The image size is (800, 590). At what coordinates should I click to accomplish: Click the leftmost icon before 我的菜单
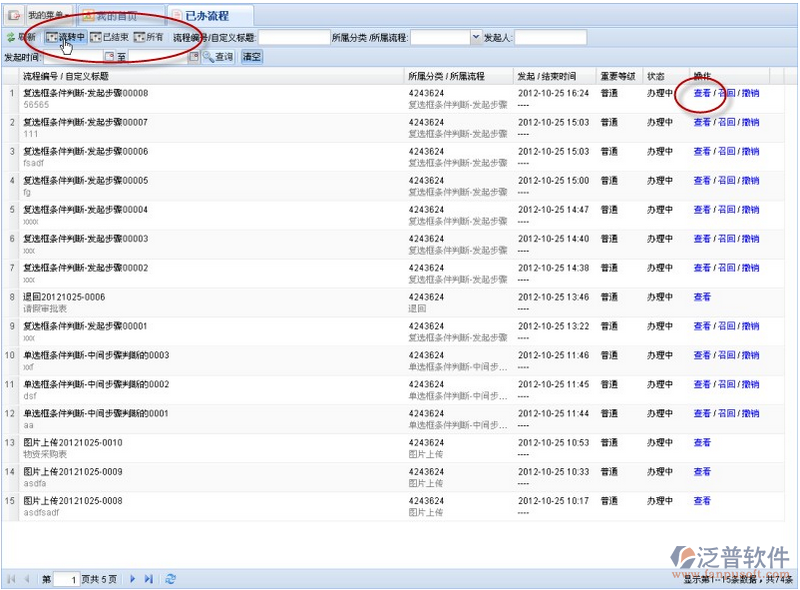pos(13,16)
